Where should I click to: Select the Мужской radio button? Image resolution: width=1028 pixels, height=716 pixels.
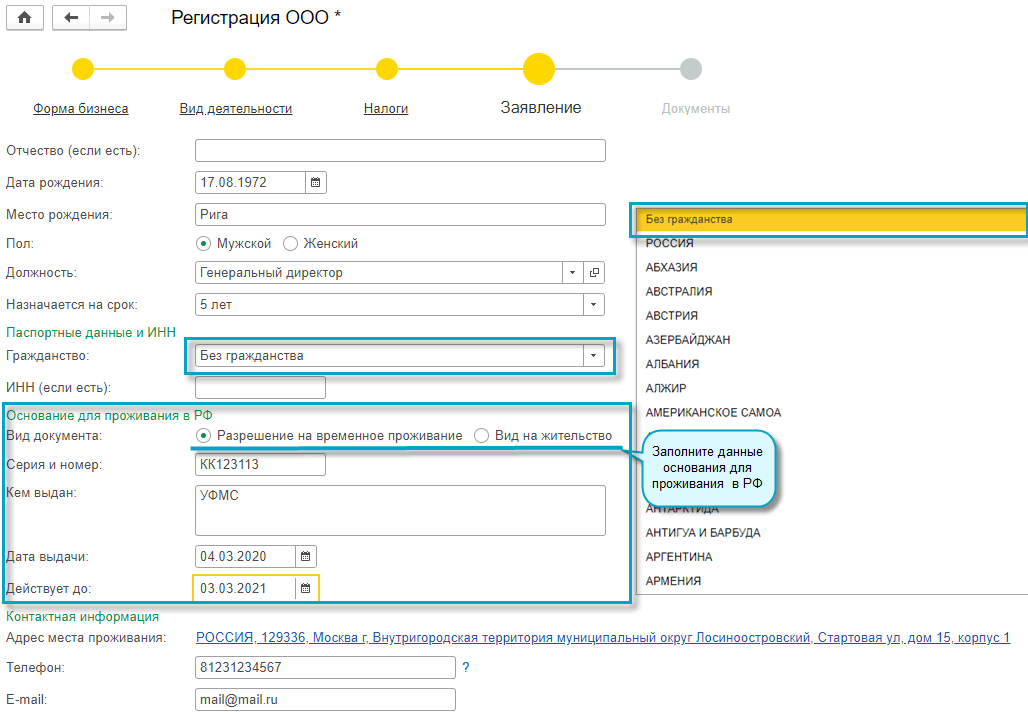204,243
